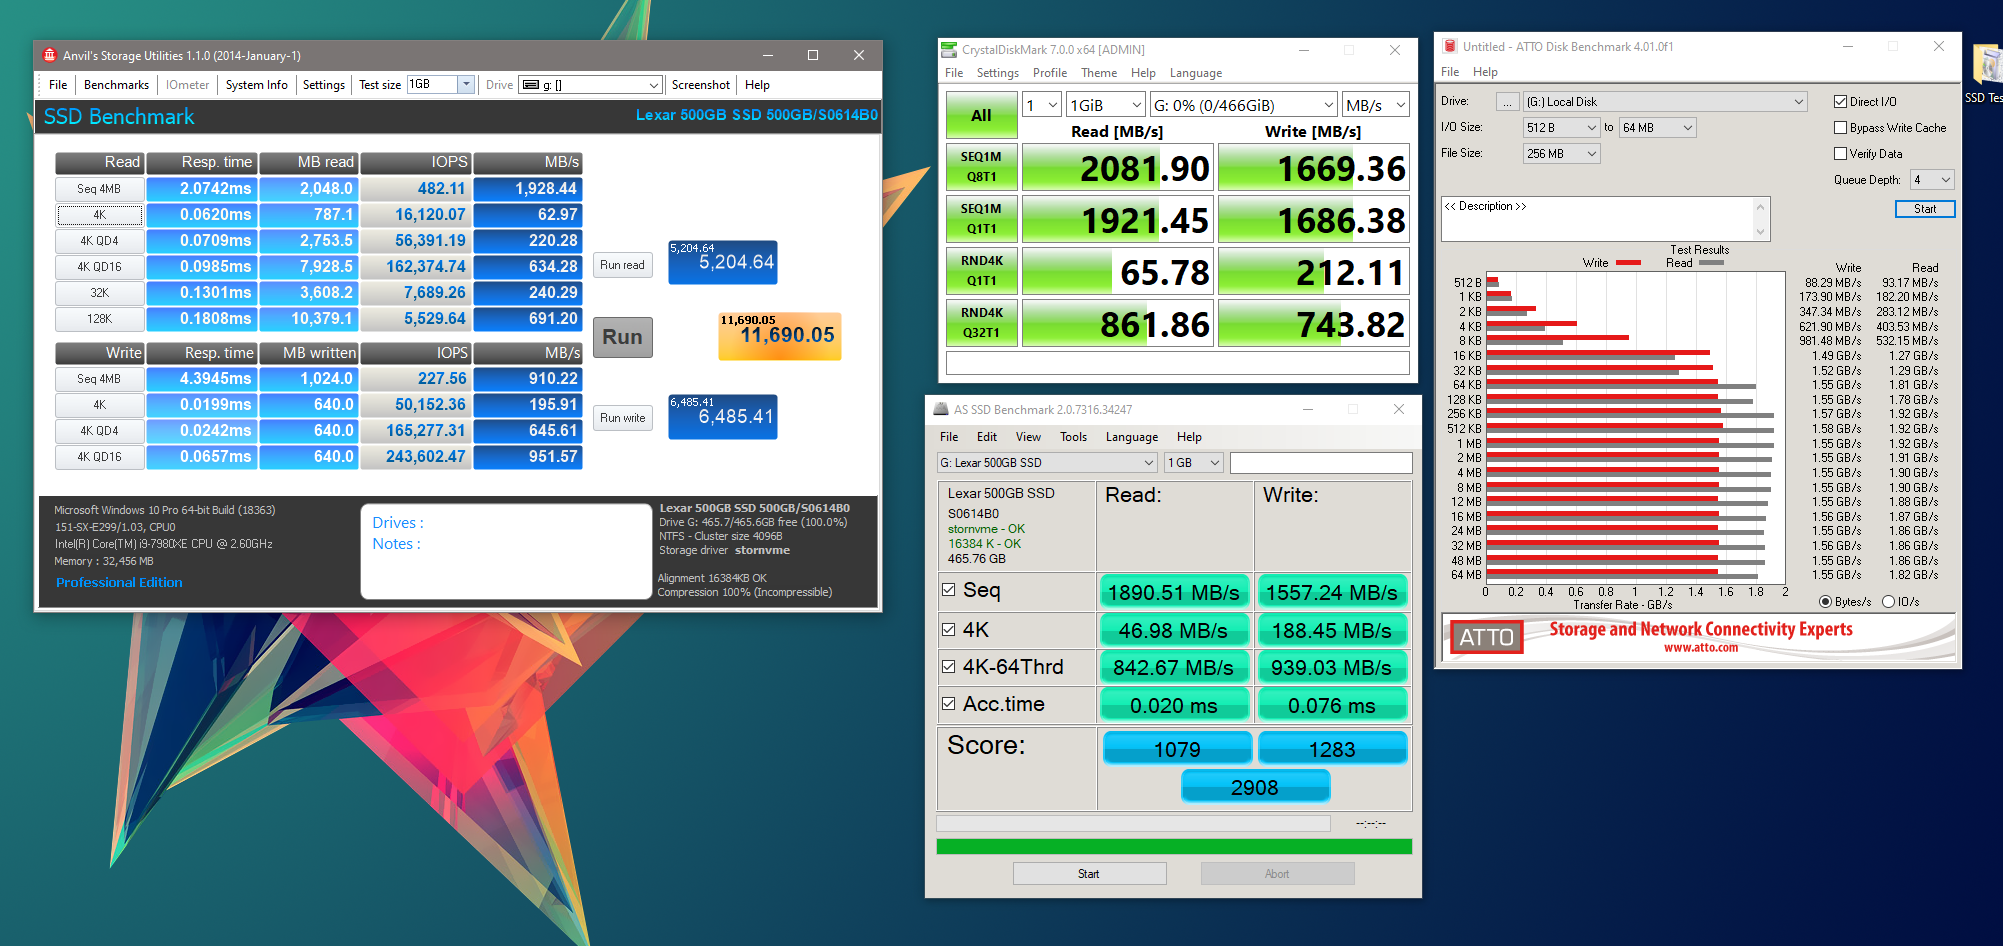Click SEQ1M Q8T1 button in CrystalDiskMark

pyautogui.click(x=982, y=167)
